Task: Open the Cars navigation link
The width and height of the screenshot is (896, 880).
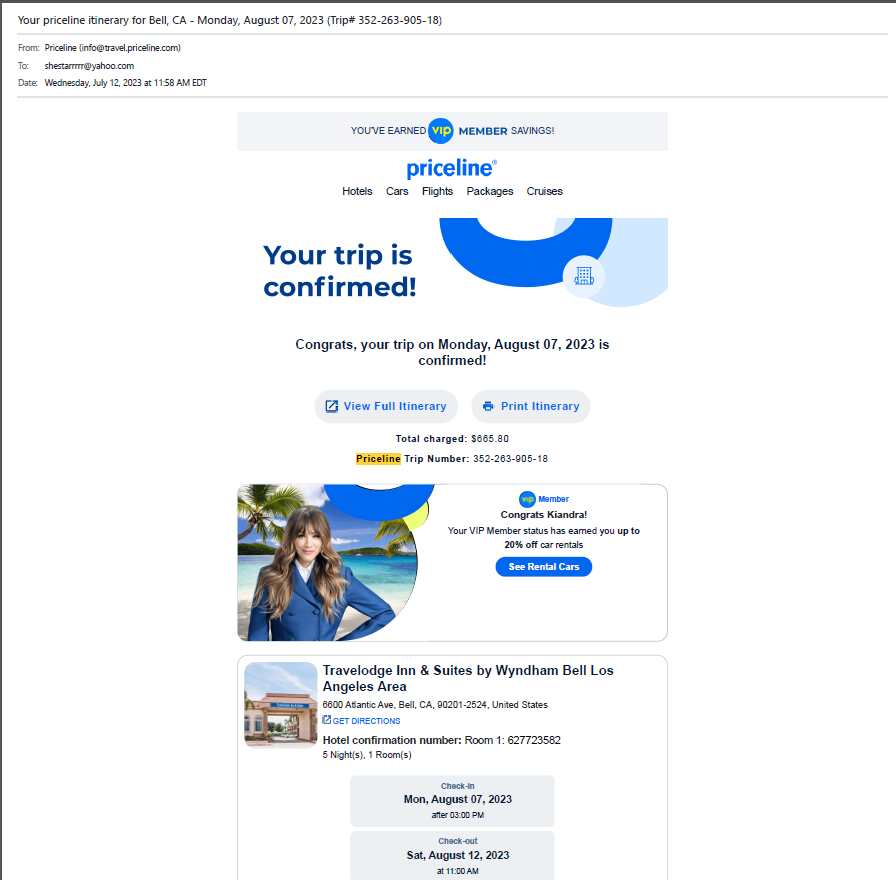Action: 397,191
